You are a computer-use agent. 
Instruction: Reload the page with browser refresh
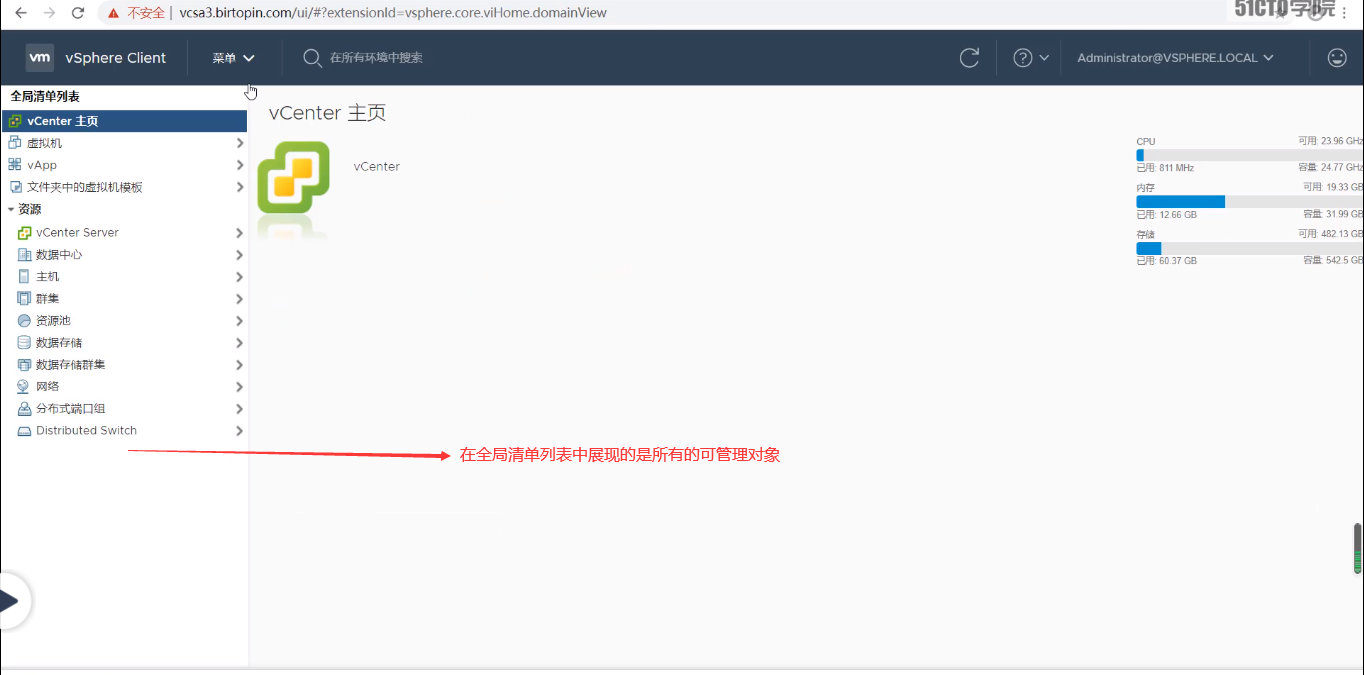pos(78,13)
